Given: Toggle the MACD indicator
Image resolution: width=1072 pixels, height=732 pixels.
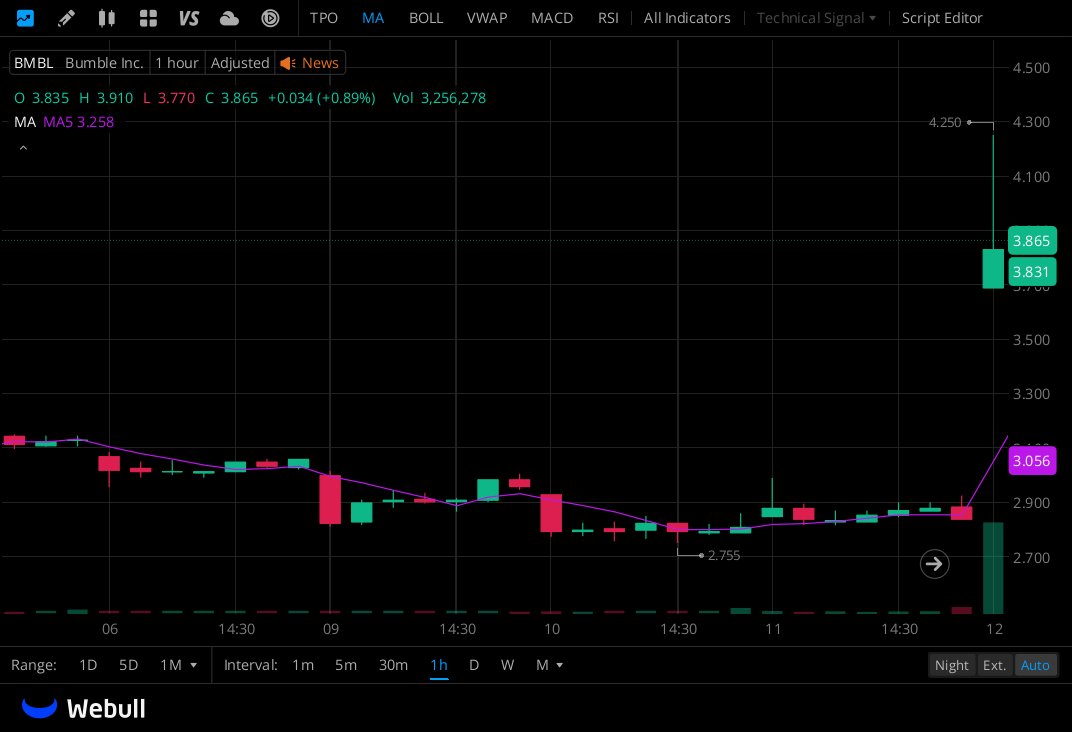Looking at the screenshot, I should pyautogui.click(x=552, y=18).
